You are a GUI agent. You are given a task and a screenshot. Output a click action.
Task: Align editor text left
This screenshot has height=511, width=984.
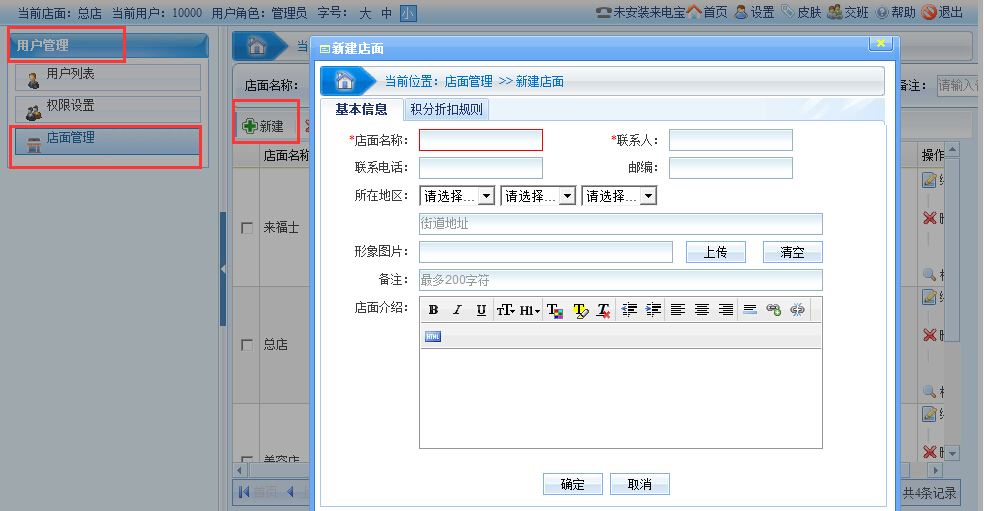(x=678, y=309)
